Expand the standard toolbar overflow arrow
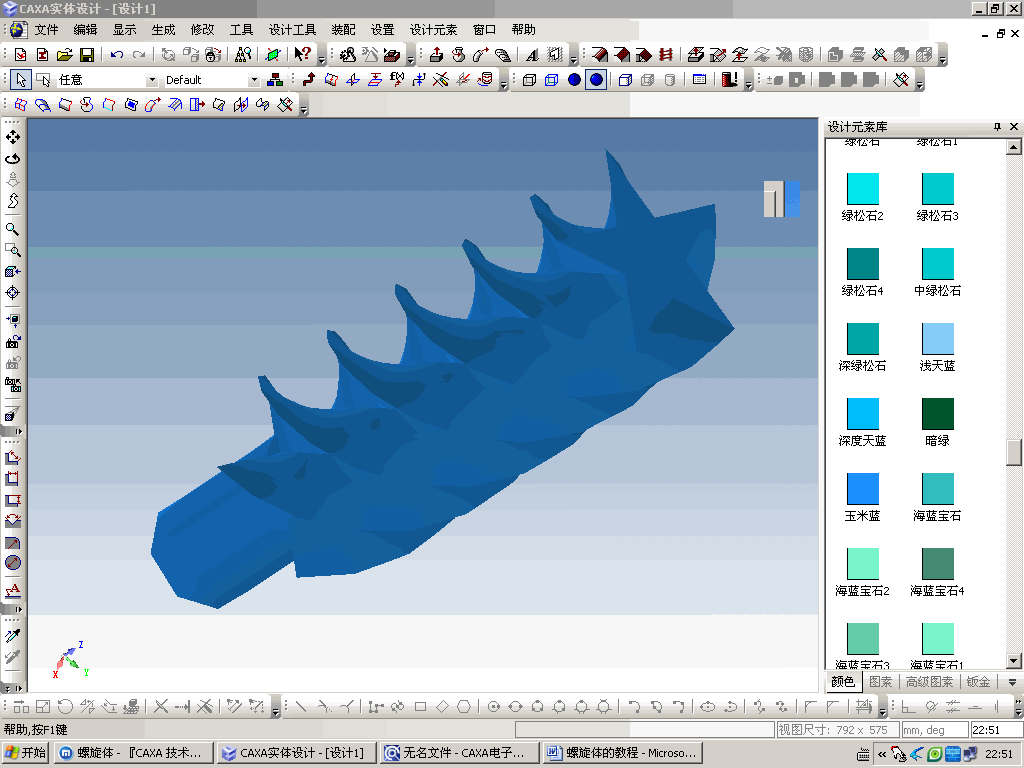This screenshot has width=1024, height=768. (x=321, y=59)
